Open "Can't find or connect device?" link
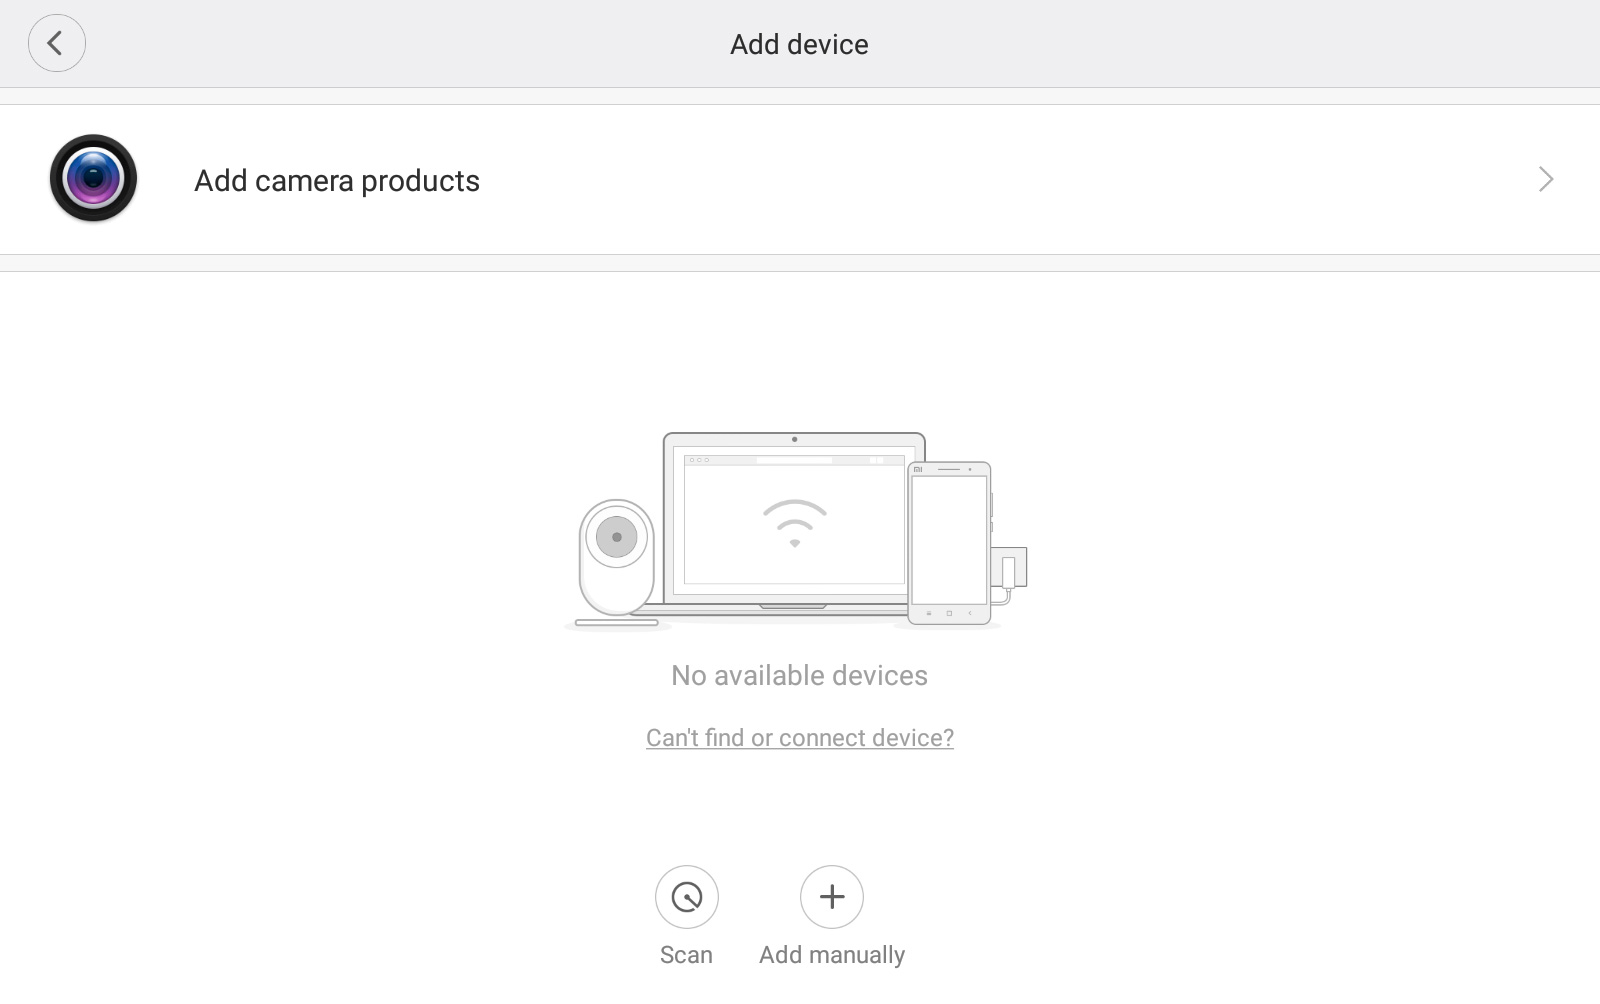1600x1004 pixels. click(x=799, y=738)
